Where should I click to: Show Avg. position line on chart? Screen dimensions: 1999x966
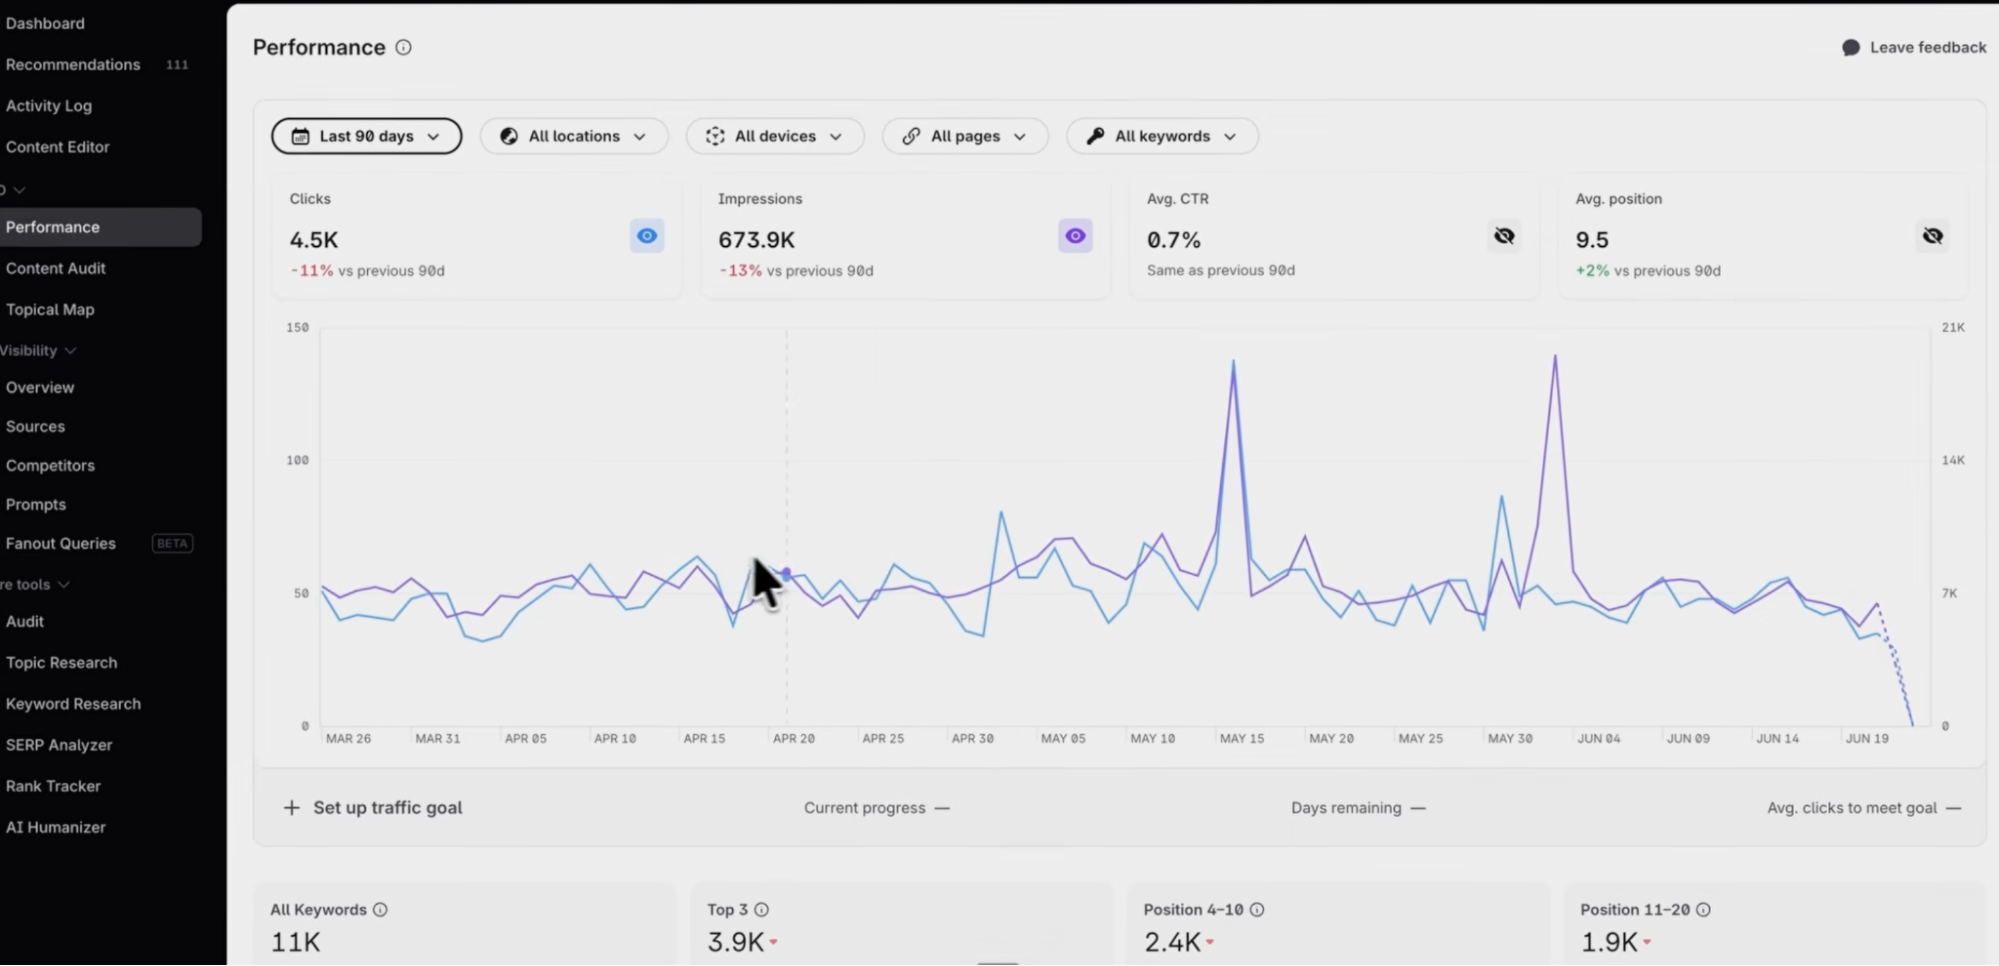click(1933, 236)
